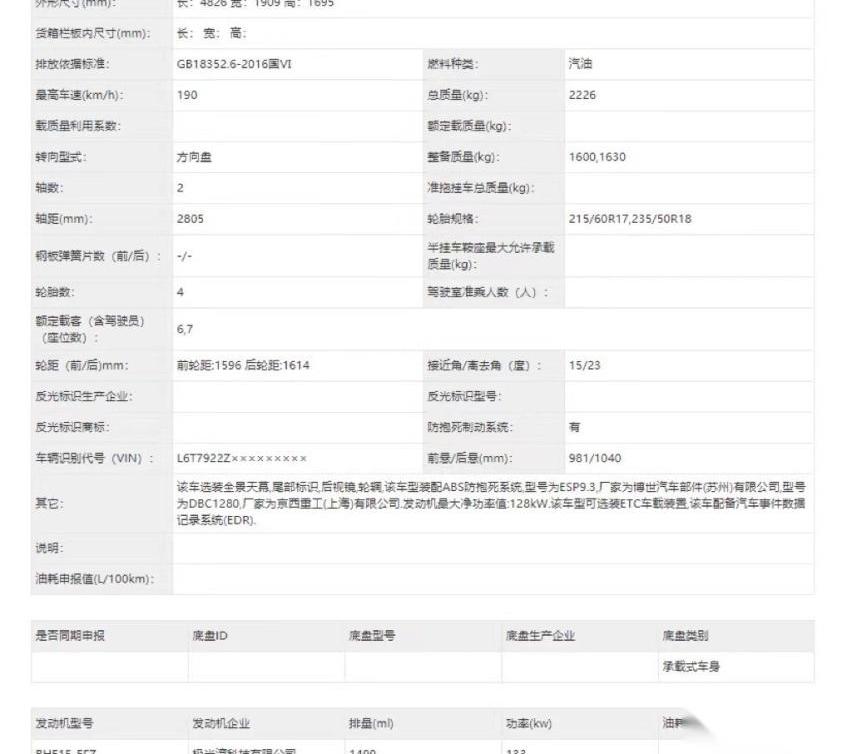852x754 pixels.
Task: Click the label 钢板弹簧片数（前/后）:
Action: (98, 256)
